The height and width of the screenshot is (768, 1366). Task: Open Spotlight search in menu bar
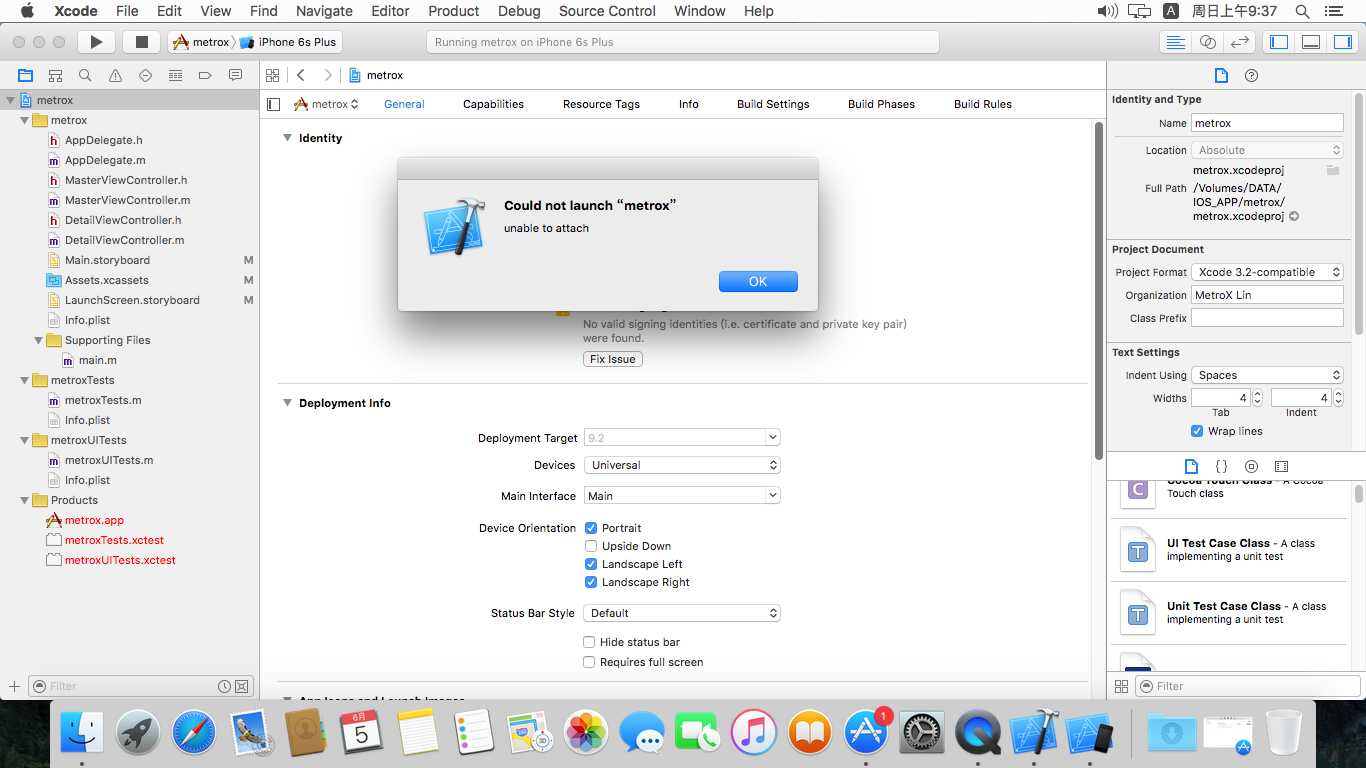click(x=1302, y=11)
